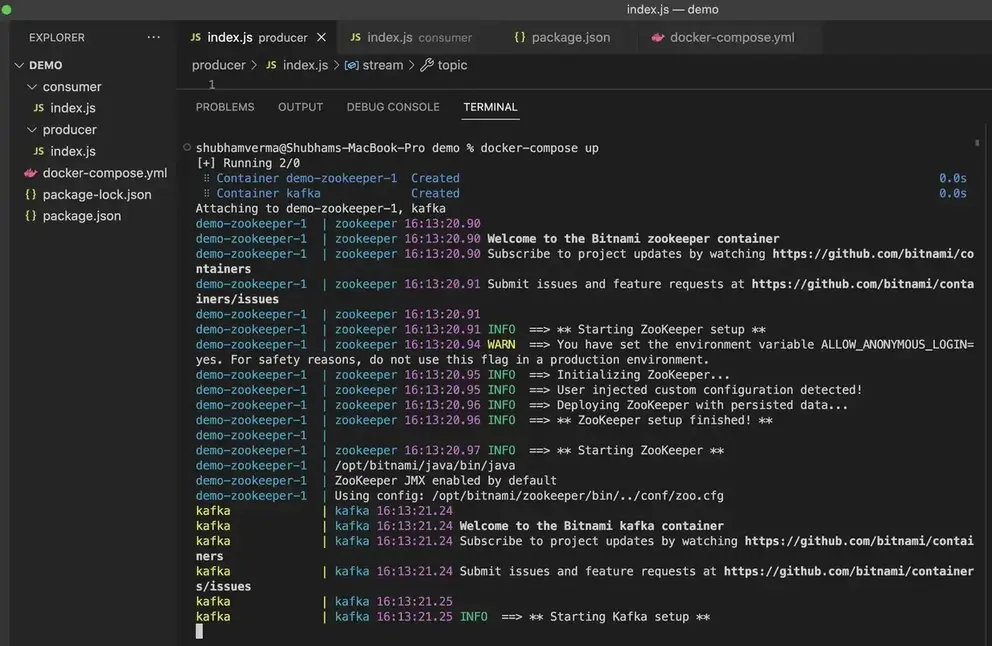Click 'Welcome to the Bitnami kafka container'

(x=592, y=526)
